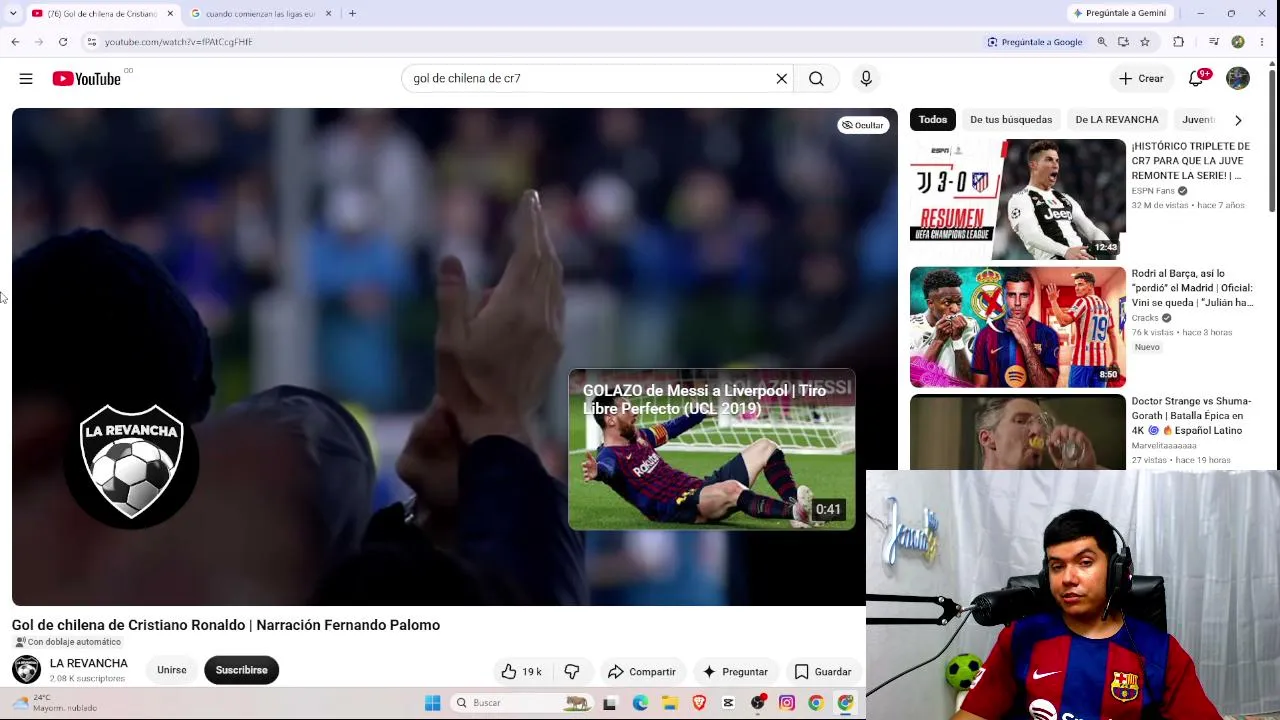
Task: Open the Chrome profile avatar
Action: coord(1238,42)
